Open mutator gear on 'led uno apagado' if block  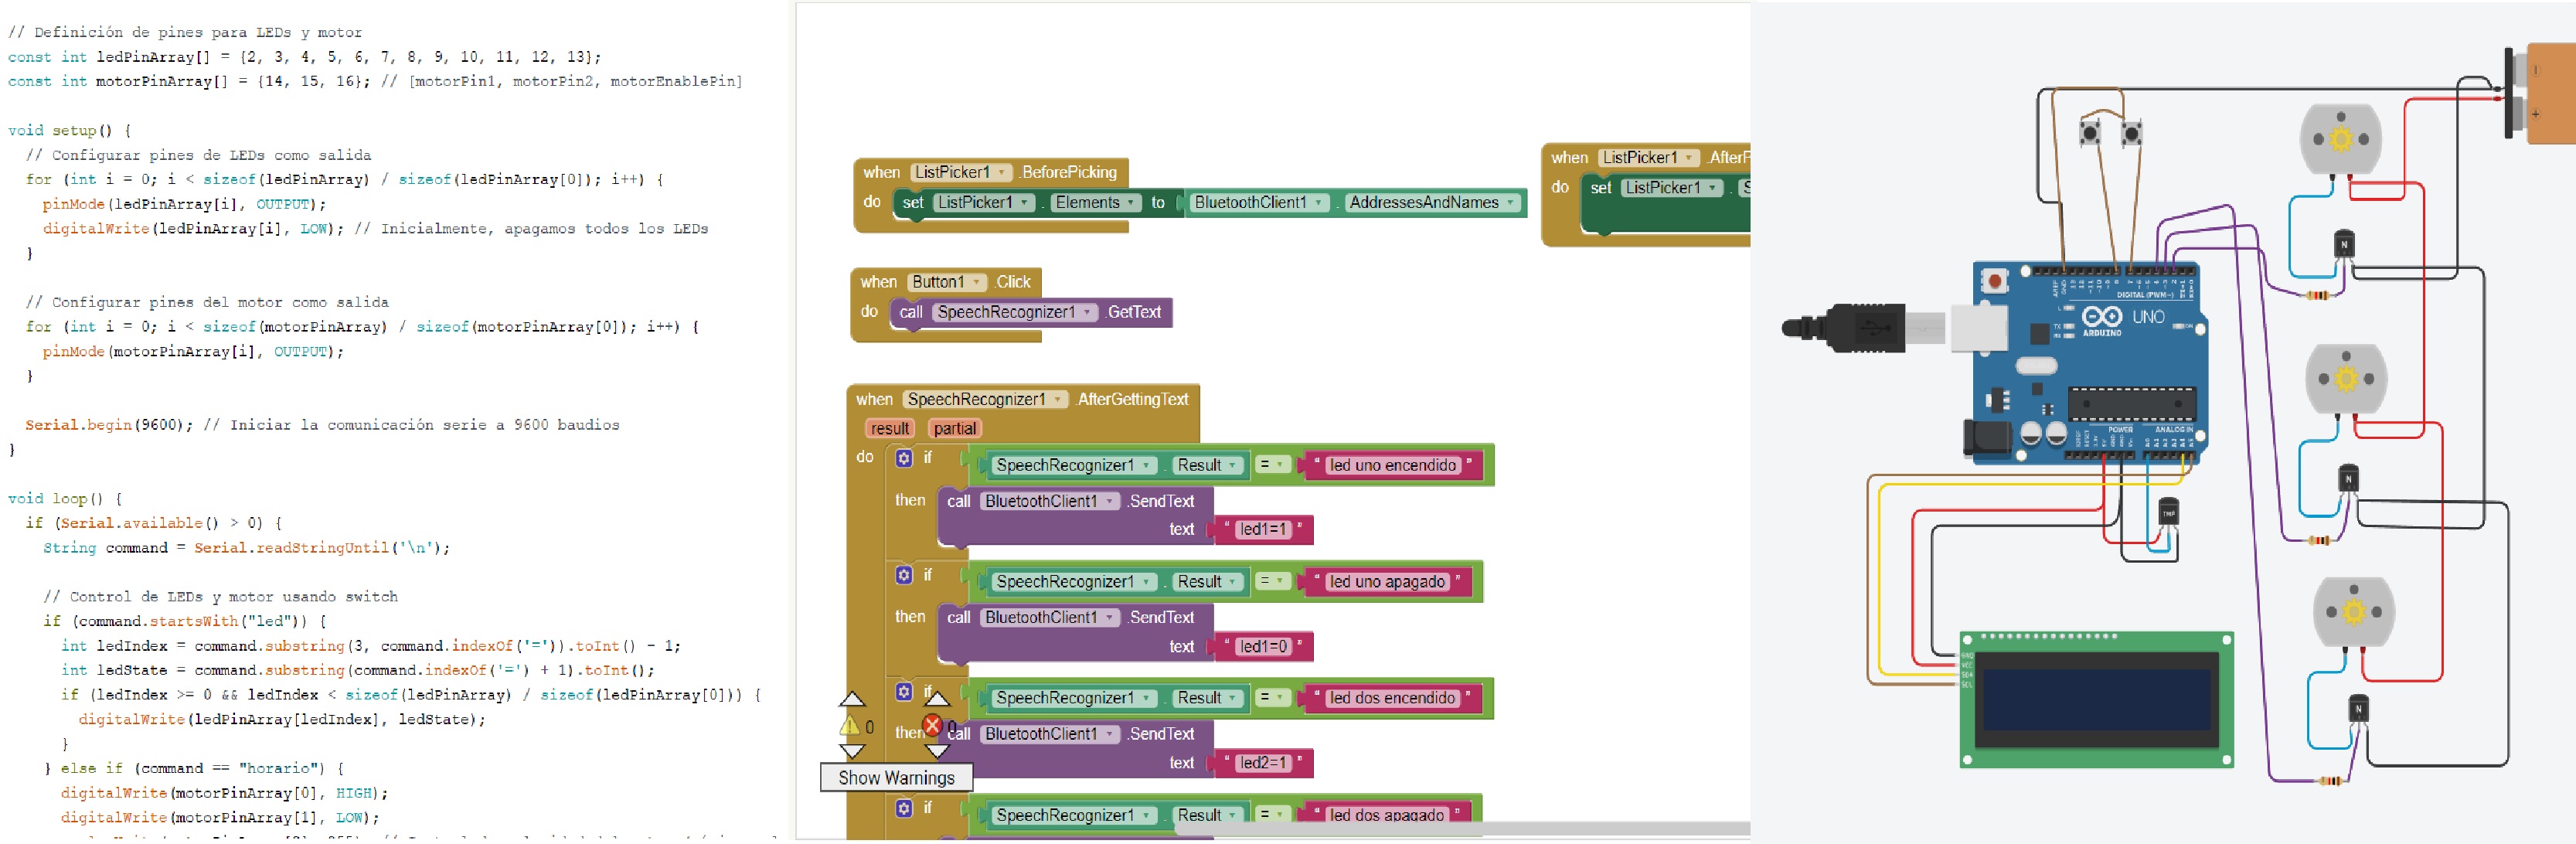point(904,575)
